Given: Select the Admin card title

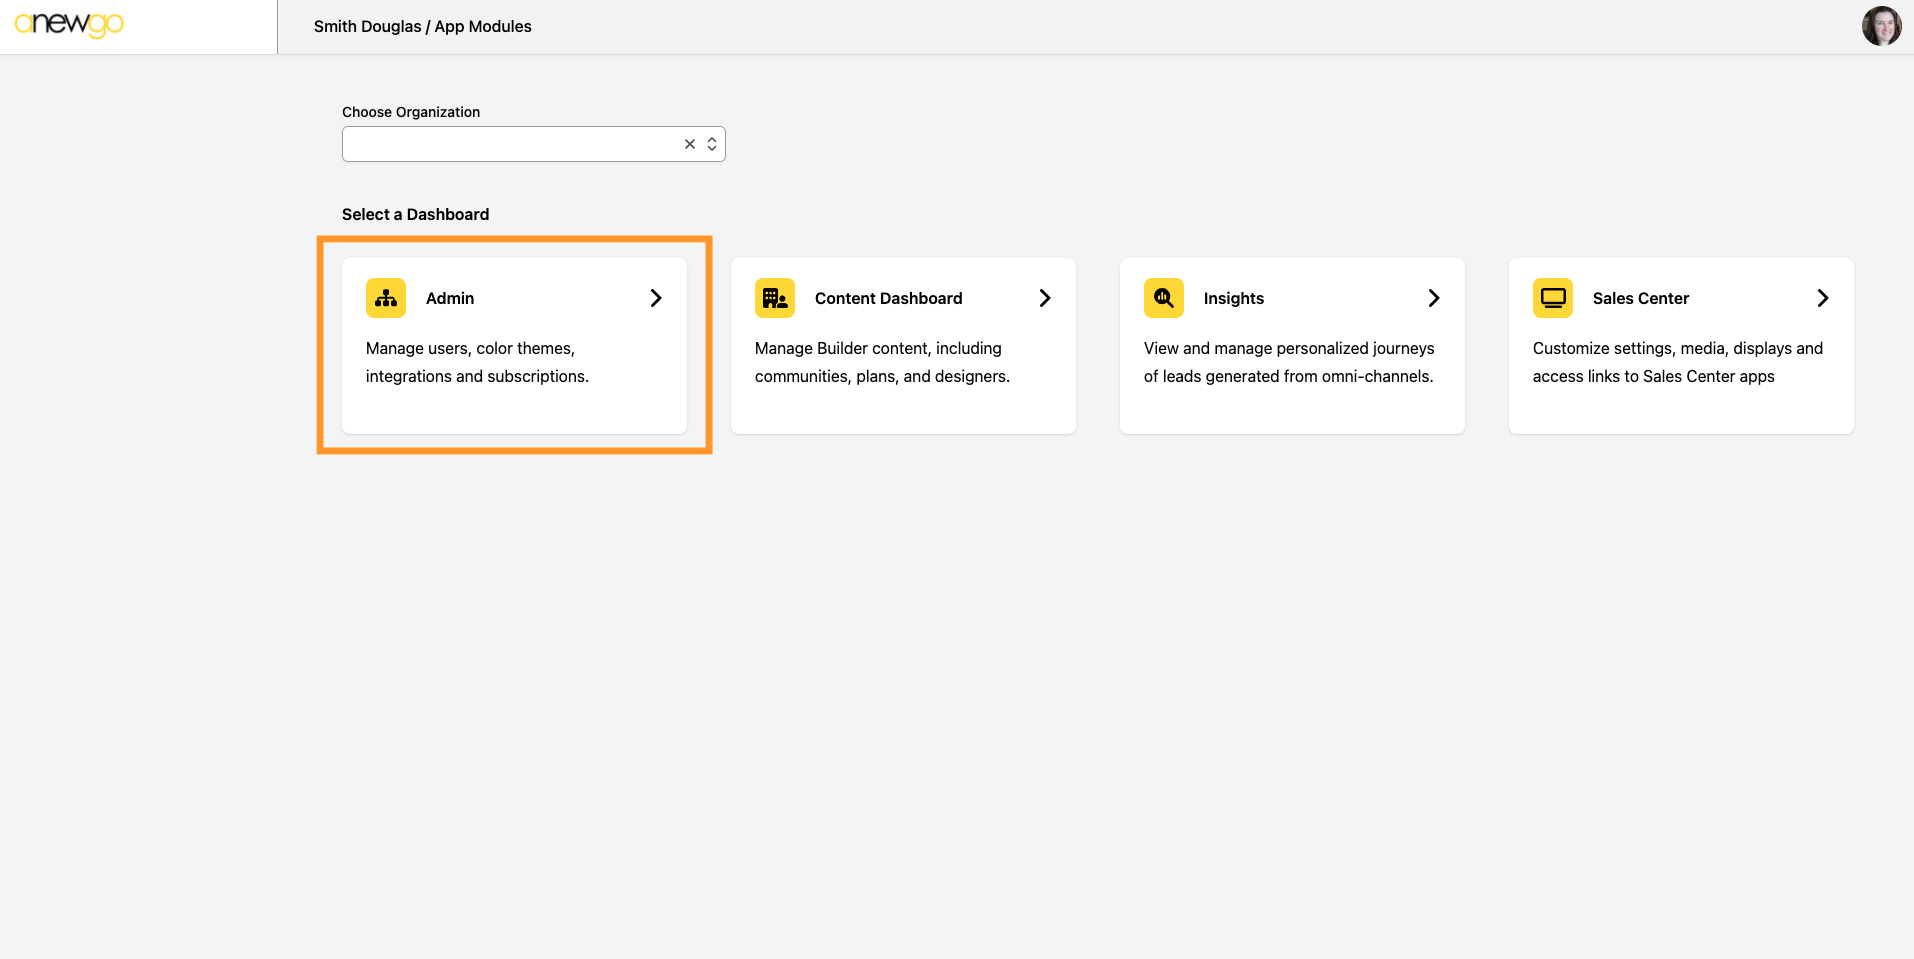Looking at the screenshot, I should point(450,298).
